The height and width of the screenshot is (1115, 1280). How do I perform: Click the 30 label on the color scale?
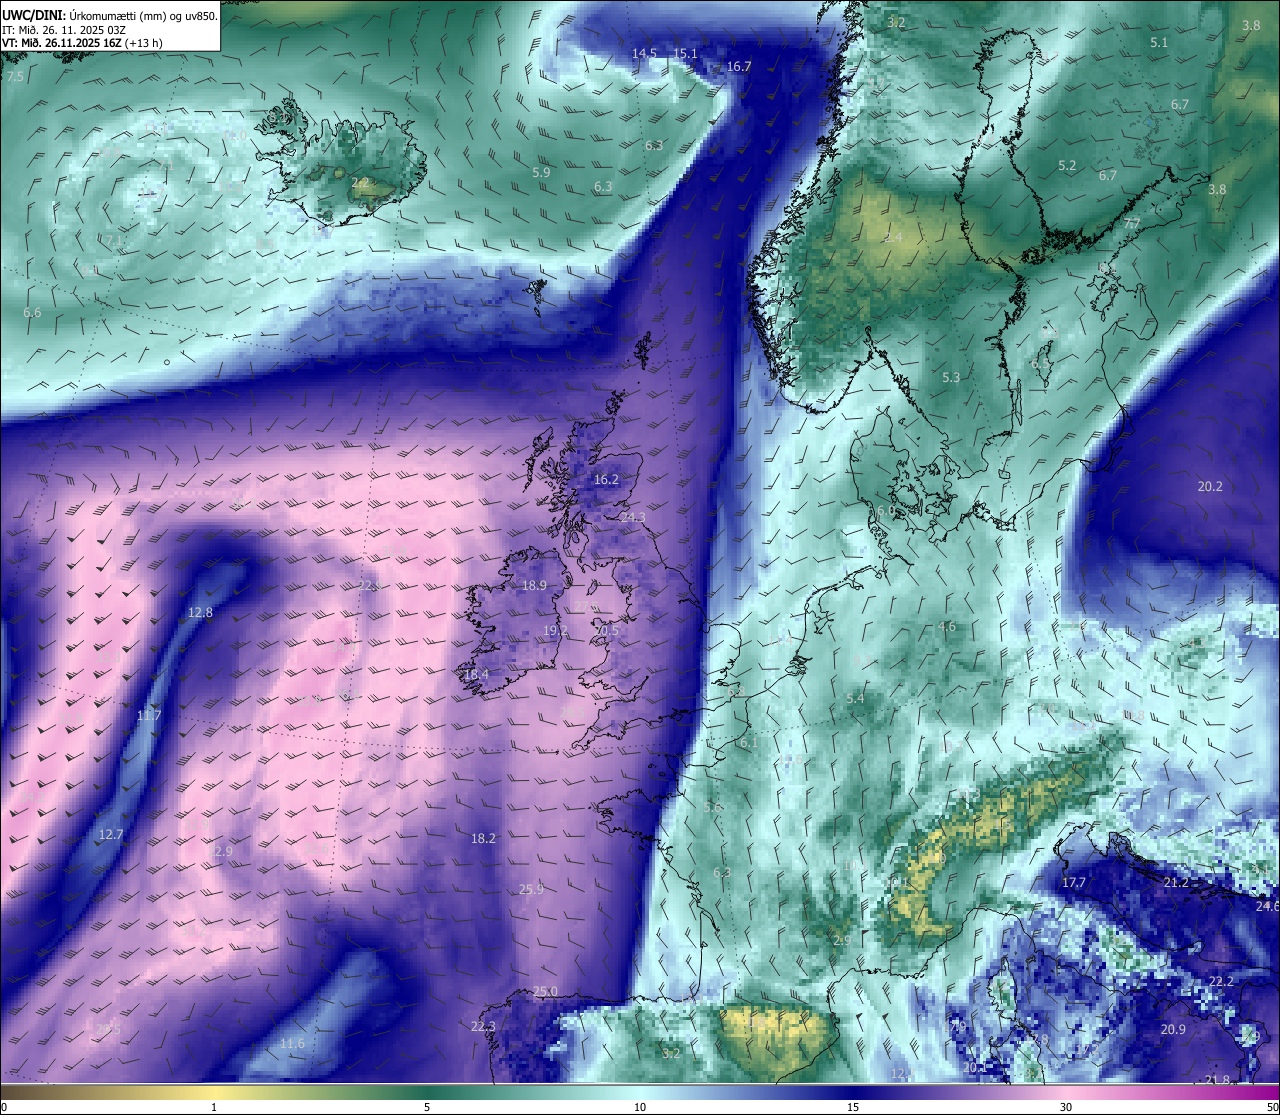point(1066,1107)
